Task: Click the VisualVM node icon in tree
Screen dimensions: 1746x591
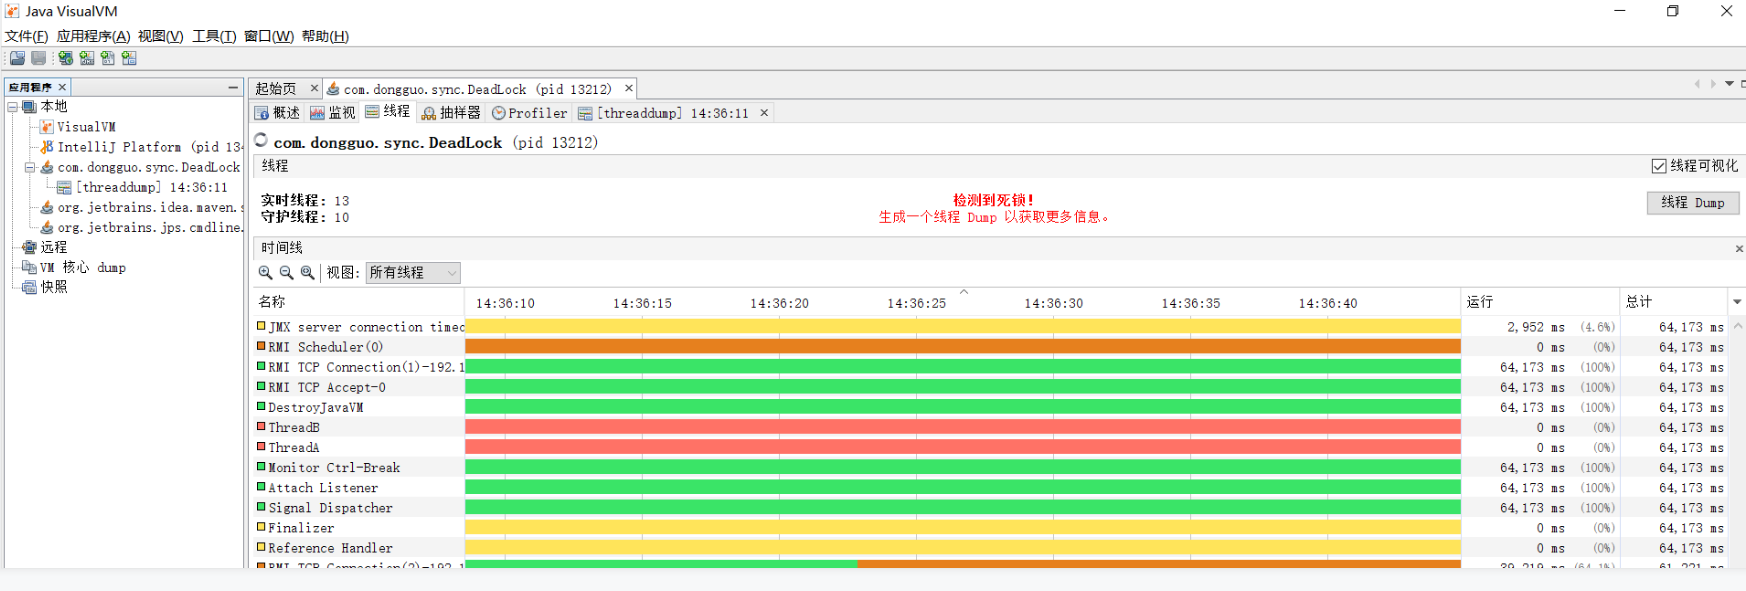Action: (47, 127)
